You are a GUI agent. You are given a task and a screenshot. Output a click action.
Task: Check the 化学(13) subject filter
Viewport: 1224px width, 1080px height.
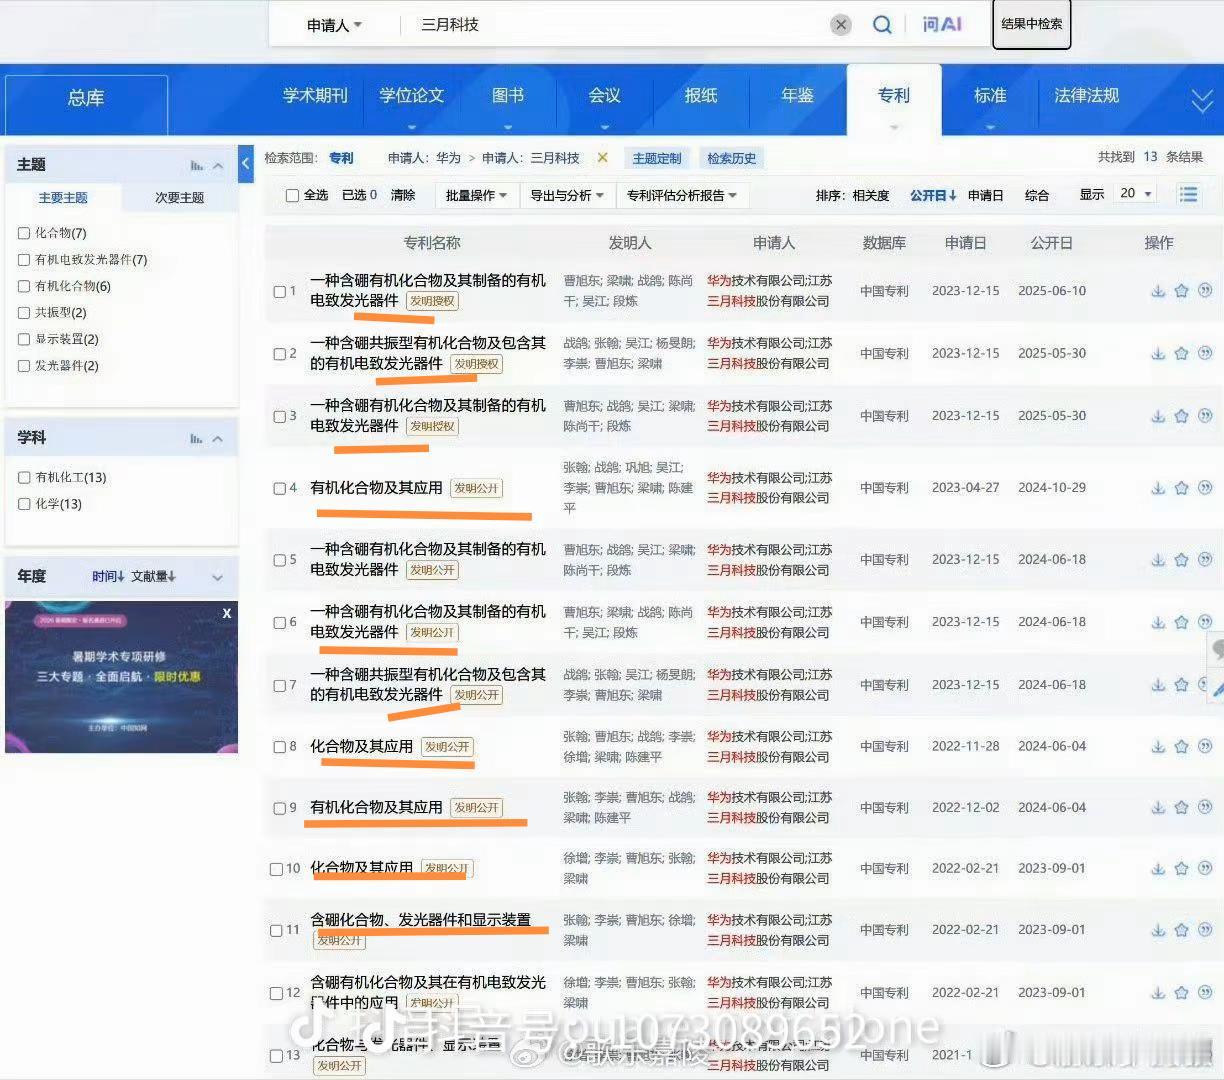pyautogui.click(x=24, y=504)
